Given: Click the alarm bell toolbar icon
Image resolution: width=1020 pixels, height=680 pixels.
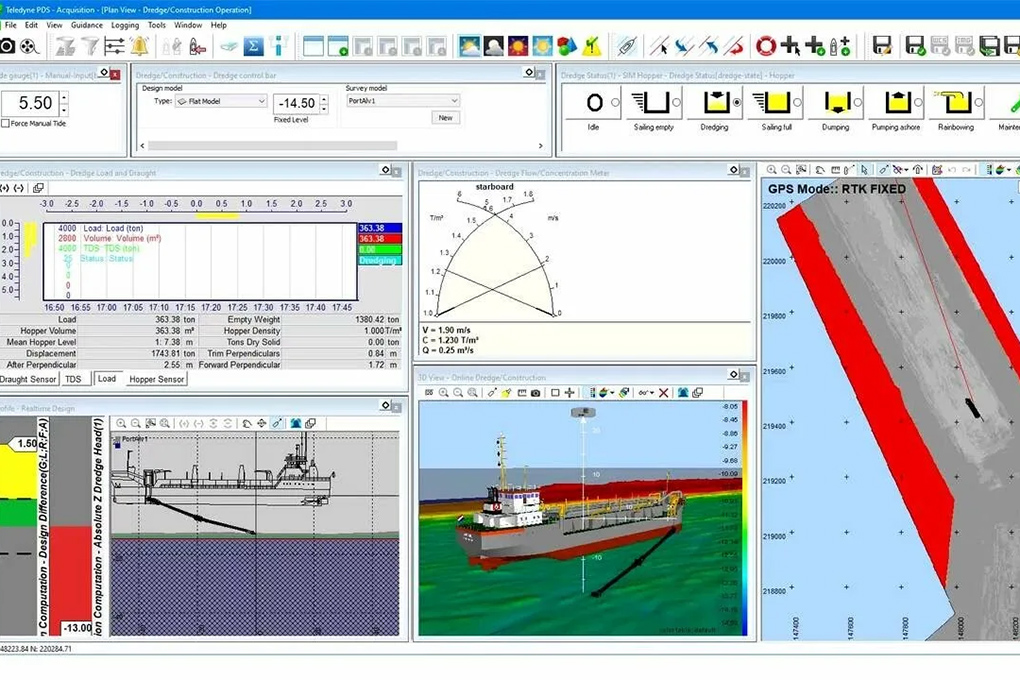Looking at the screenshot, I should (x=139, y=45).
